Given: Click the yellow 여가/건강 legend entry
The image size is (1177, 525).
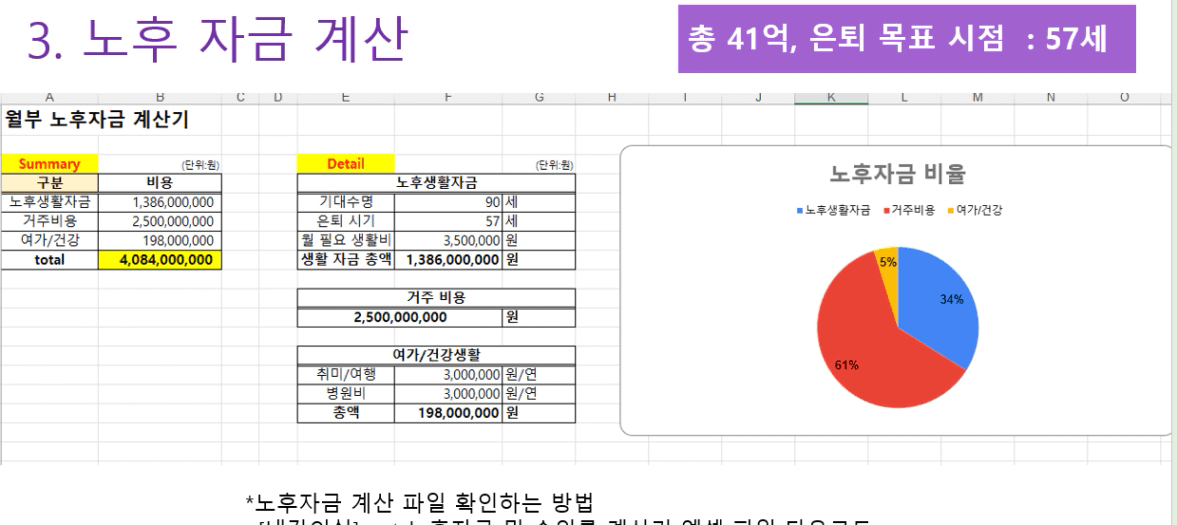Looking at the screenshot, I should click(975, 211).
